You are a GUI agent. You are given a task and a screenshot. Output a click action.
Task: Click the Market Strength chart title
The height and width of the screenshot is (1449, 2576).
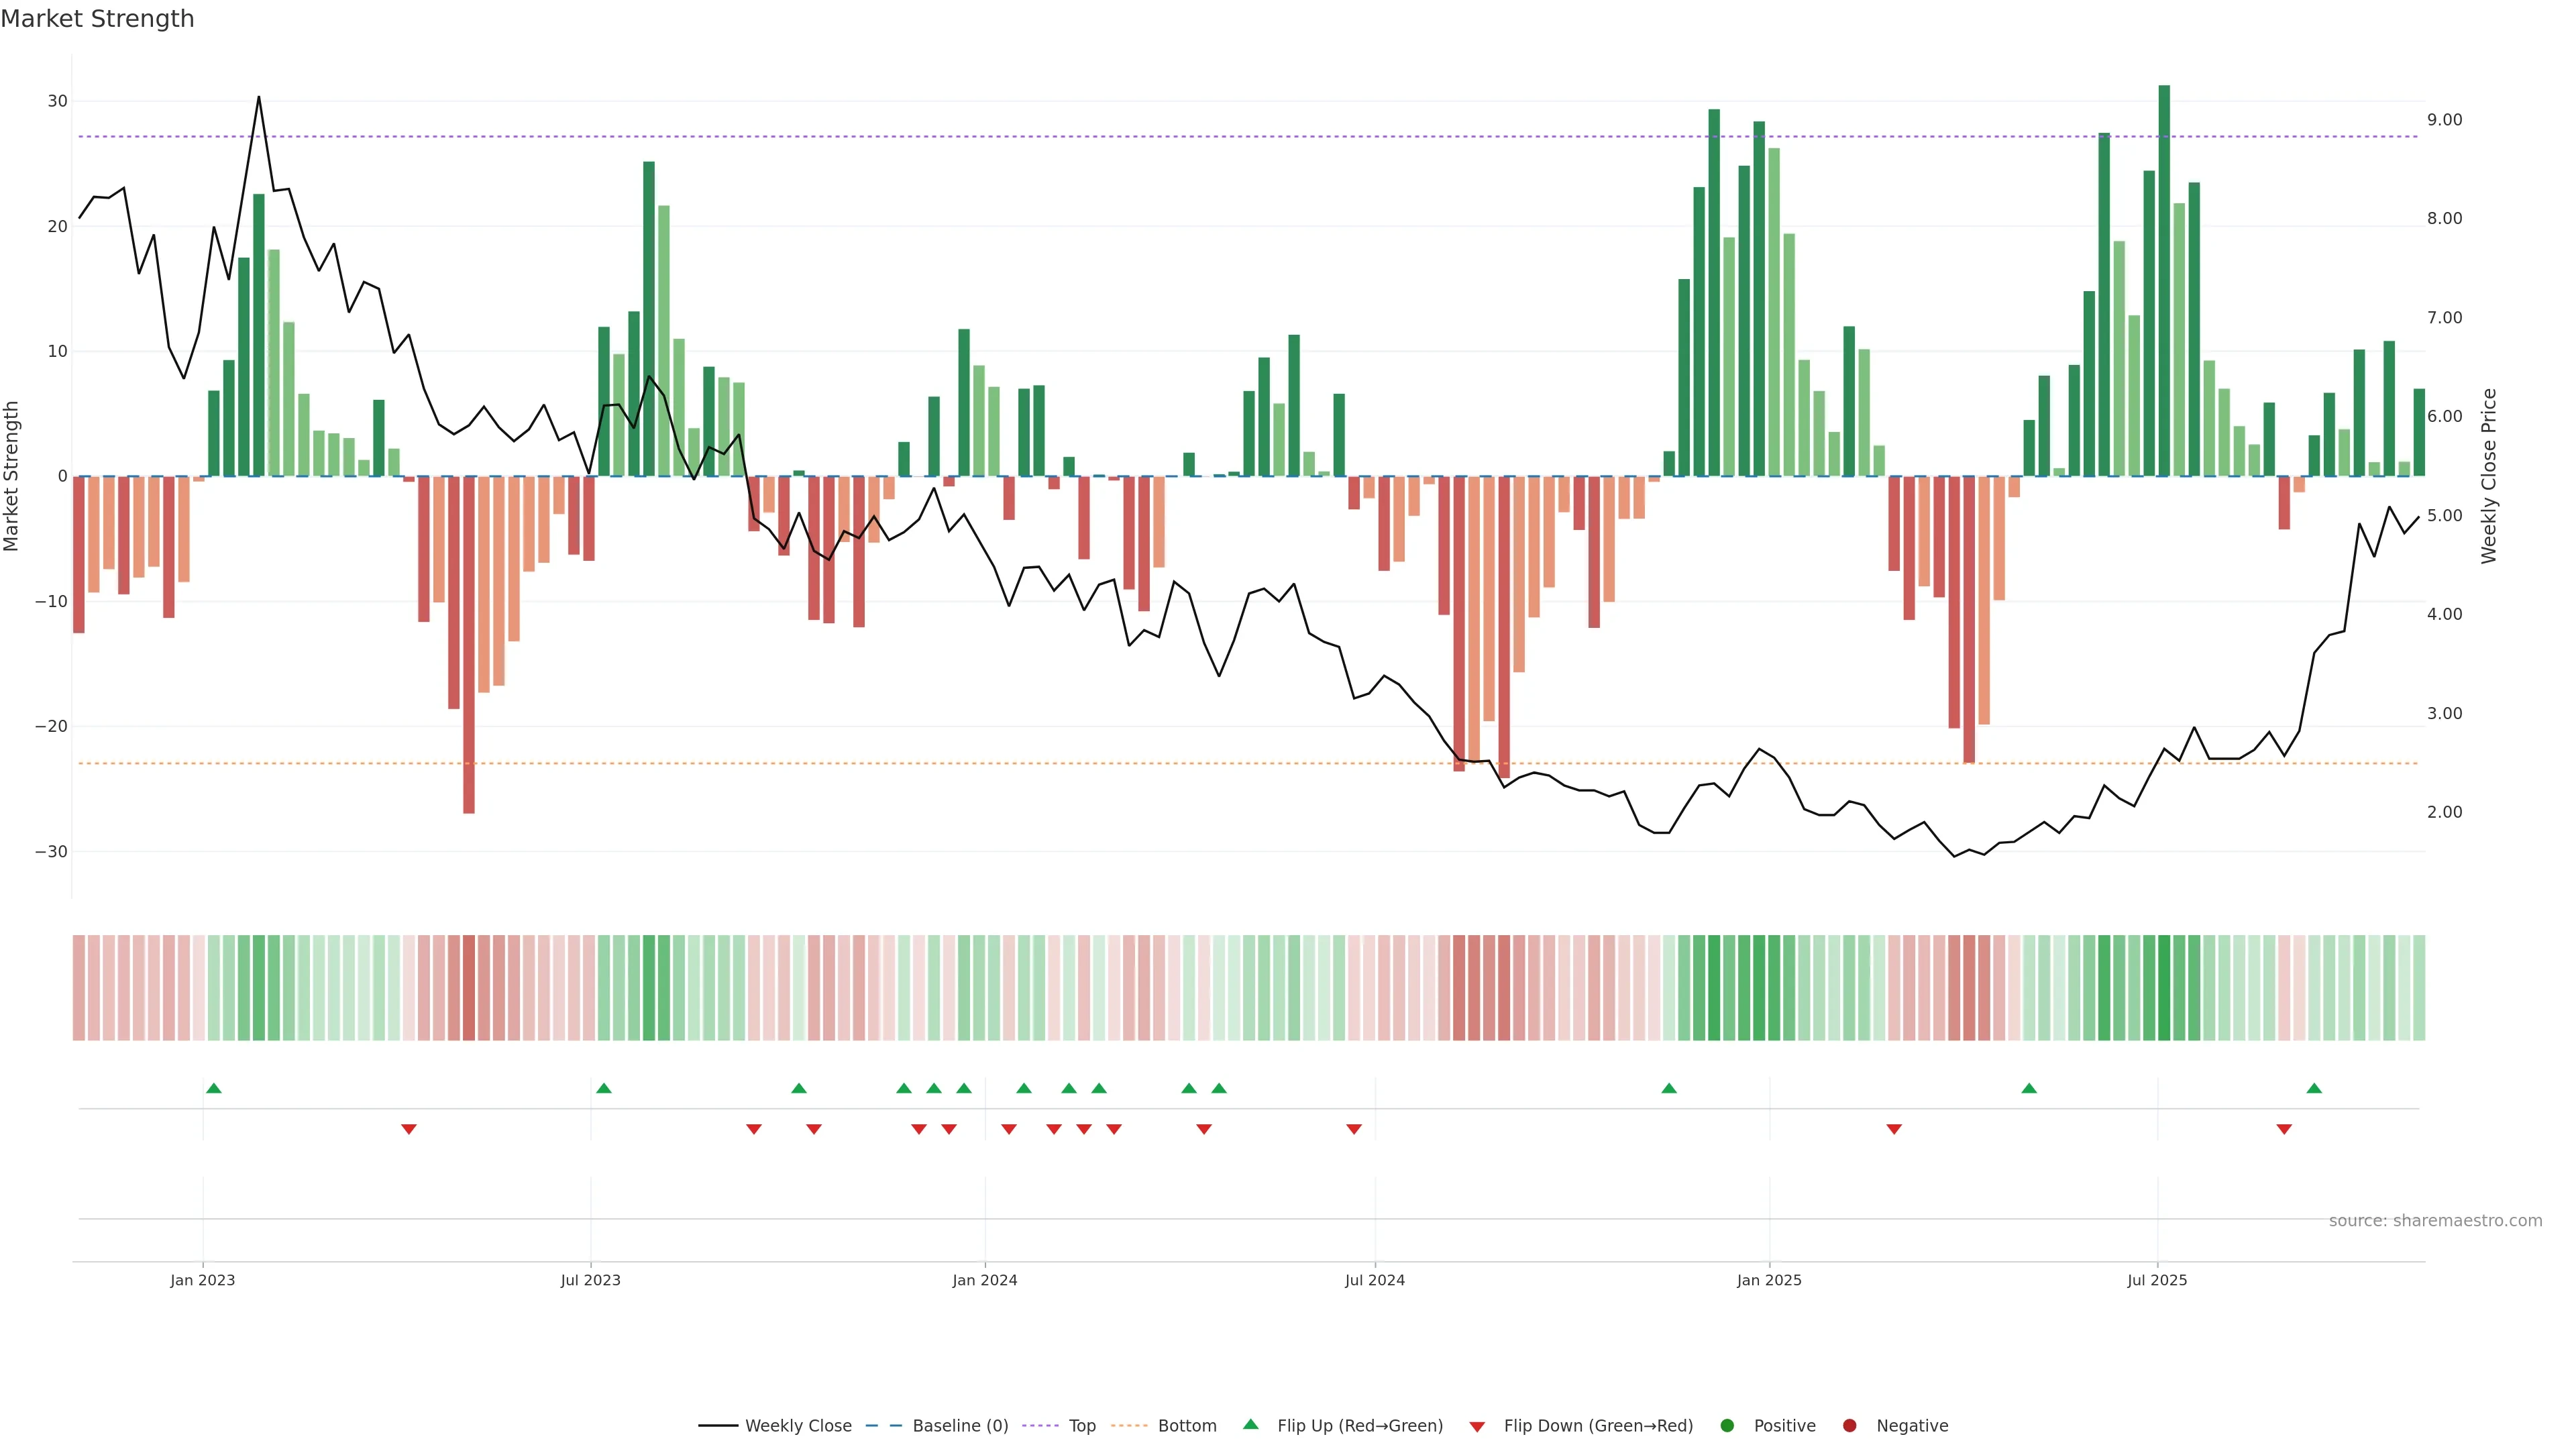[97, 18]
